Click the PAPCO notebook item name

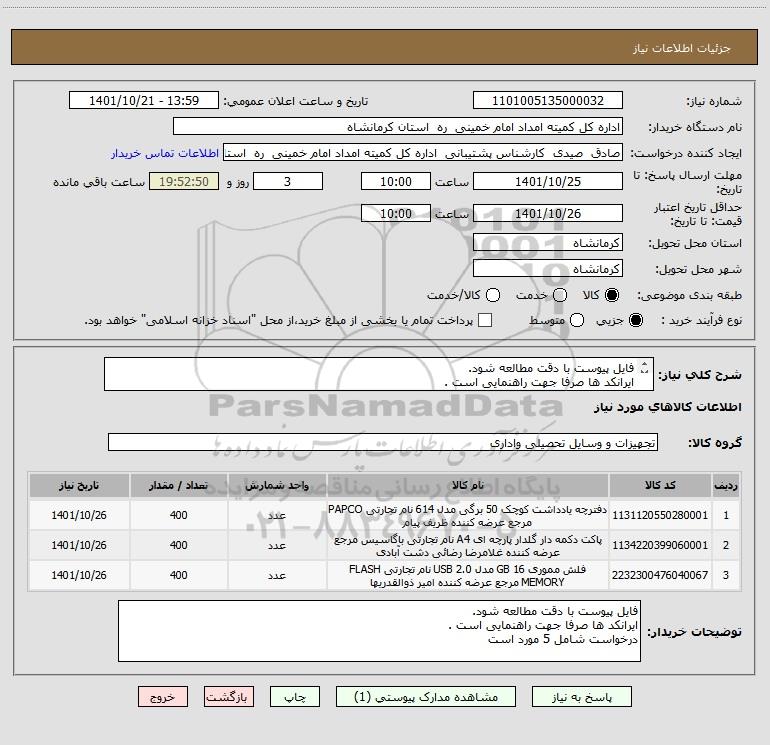468,516
